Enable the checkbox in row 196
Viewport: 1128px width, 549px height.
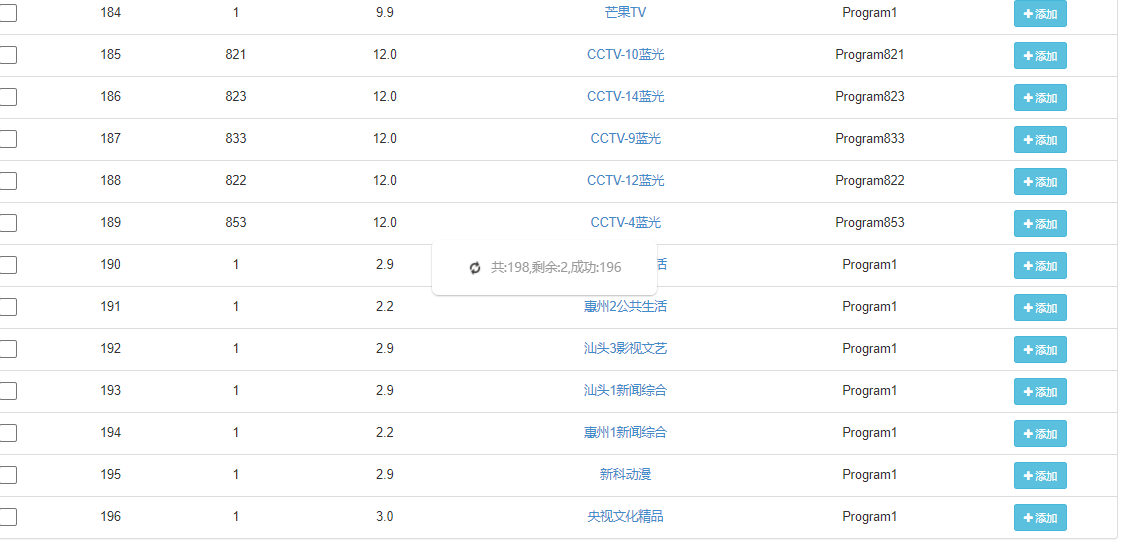(8, 517)
